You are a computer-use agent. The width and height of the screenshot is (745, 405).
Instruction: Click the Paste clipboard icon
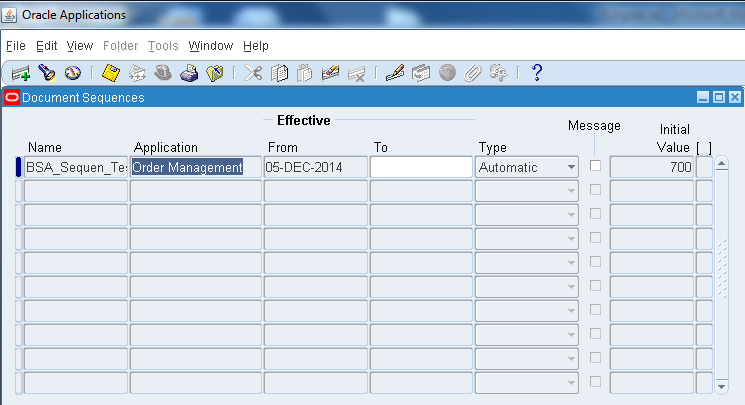point(305,73)
